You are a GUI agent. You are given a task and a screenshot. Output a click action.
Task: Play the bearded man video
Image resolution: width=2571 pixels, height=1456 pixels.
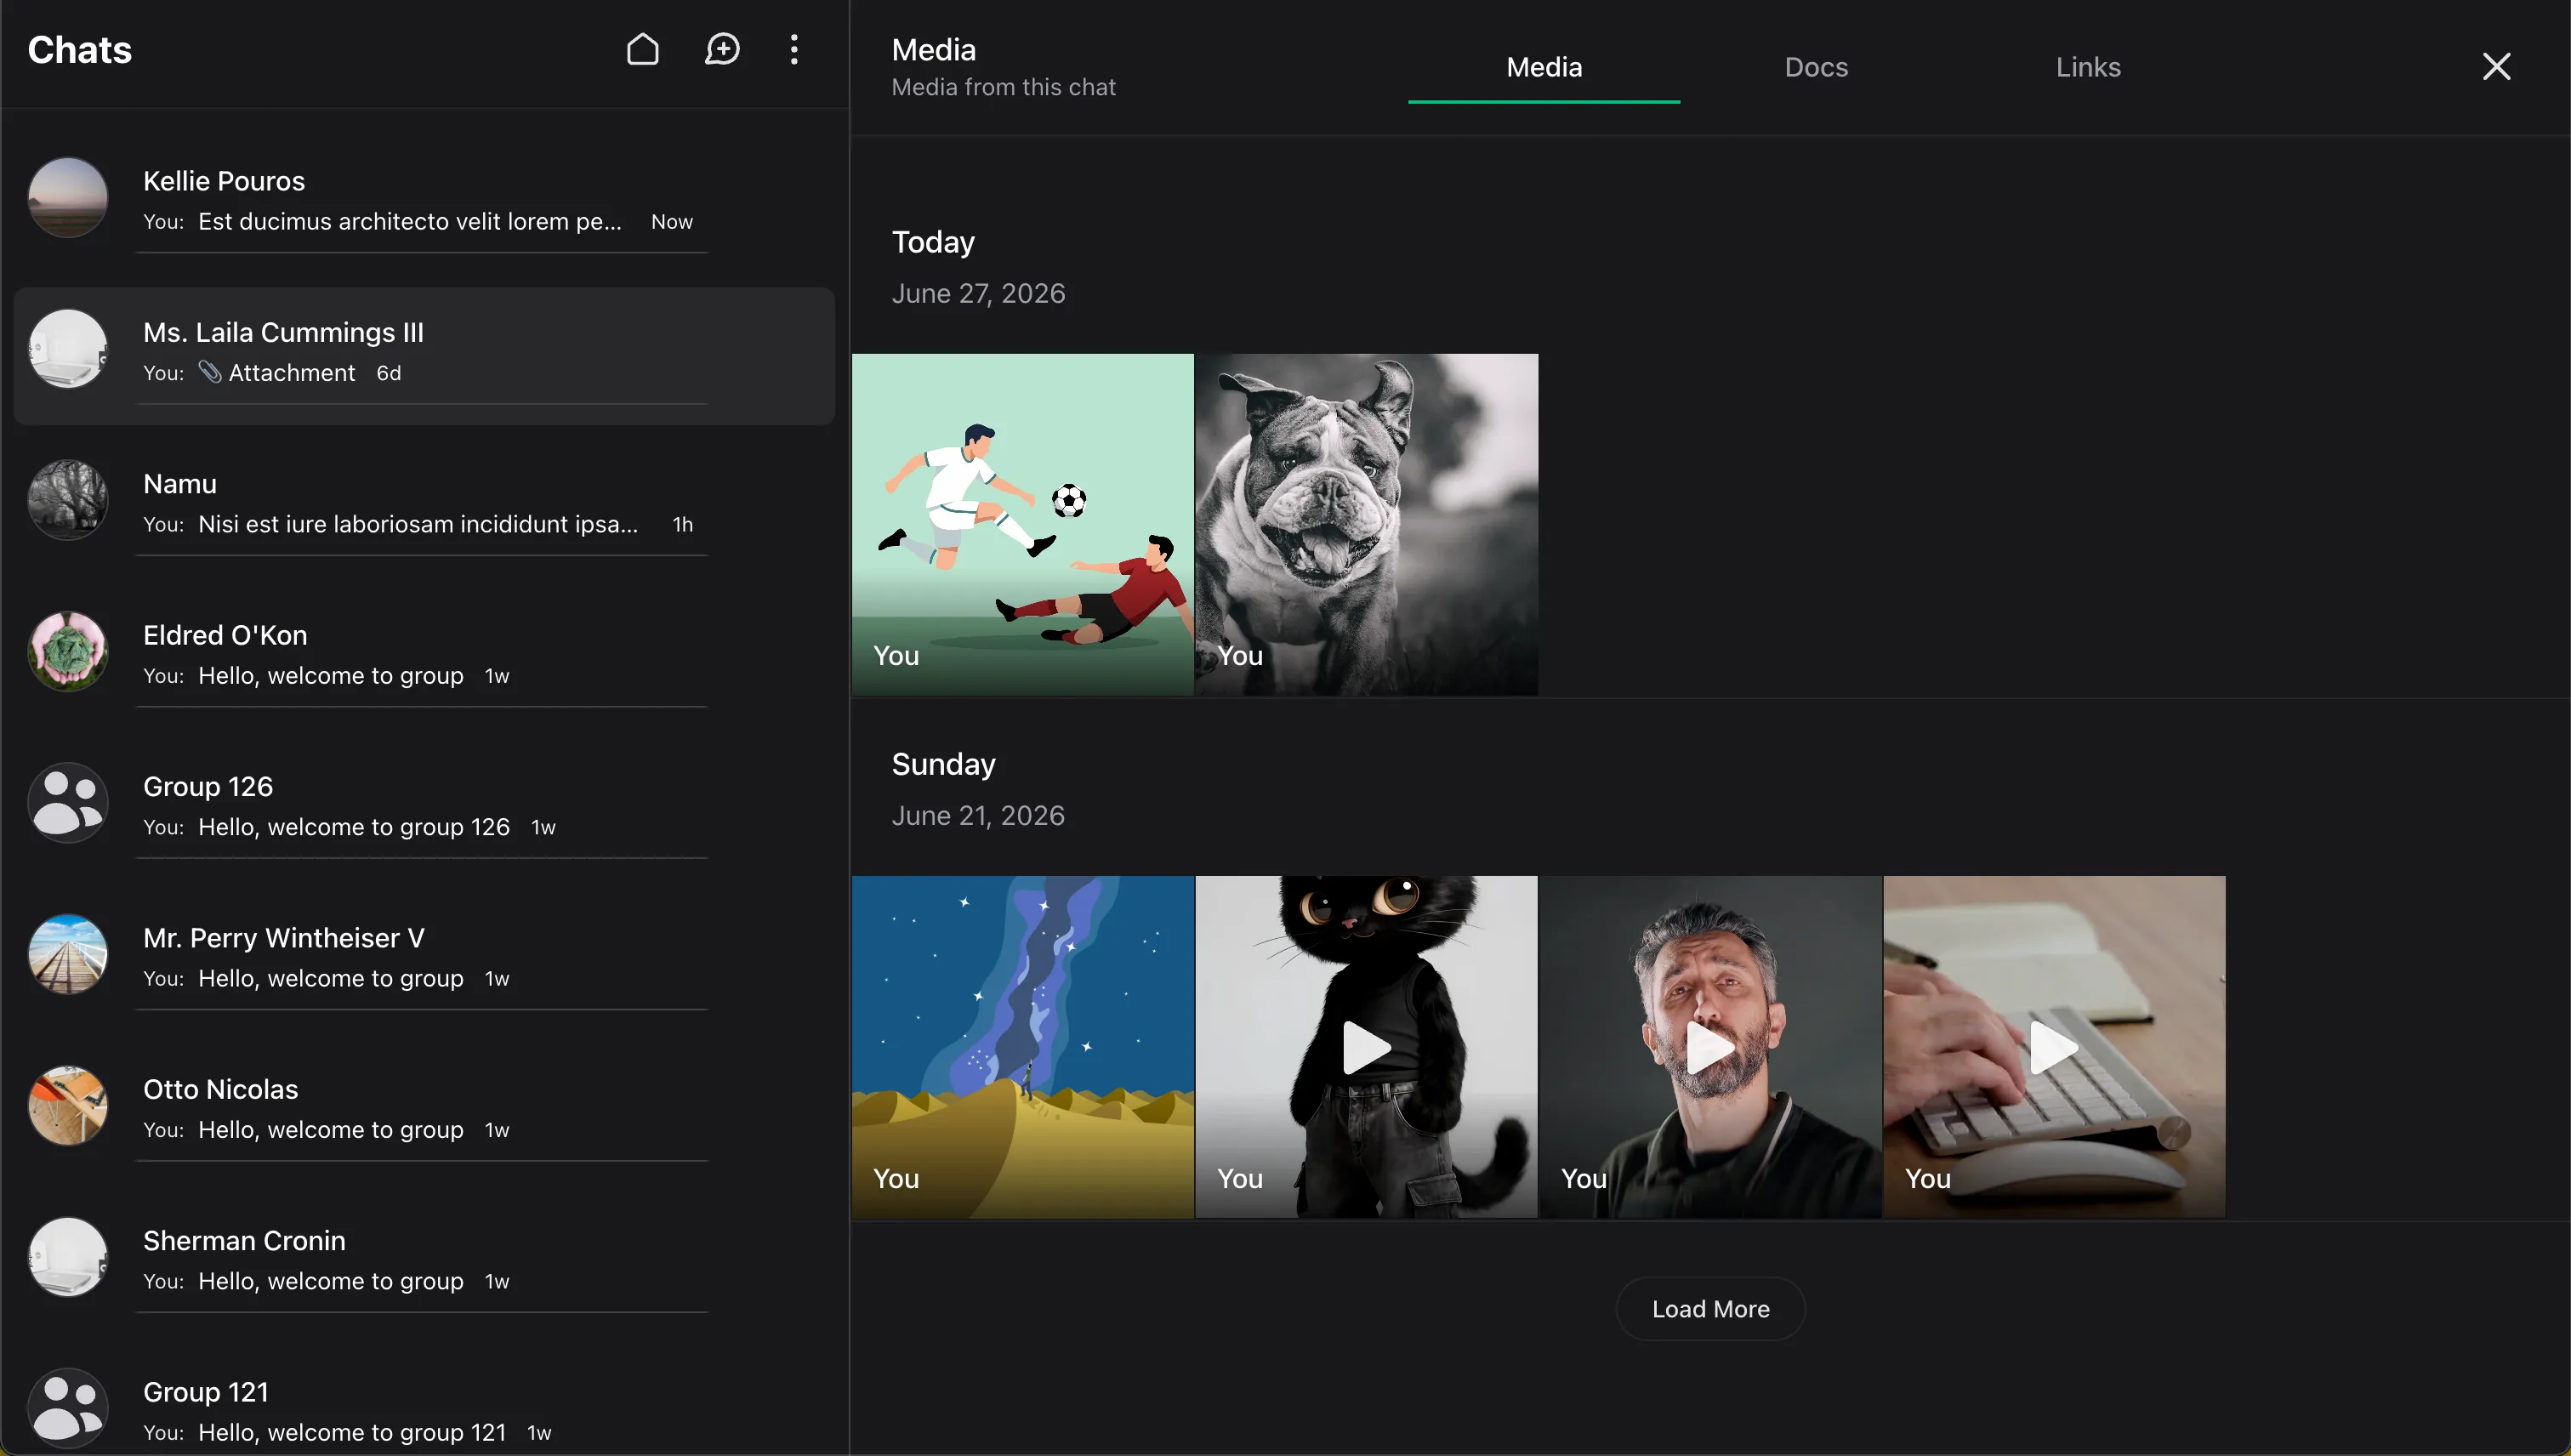tap(1710, 1047)
